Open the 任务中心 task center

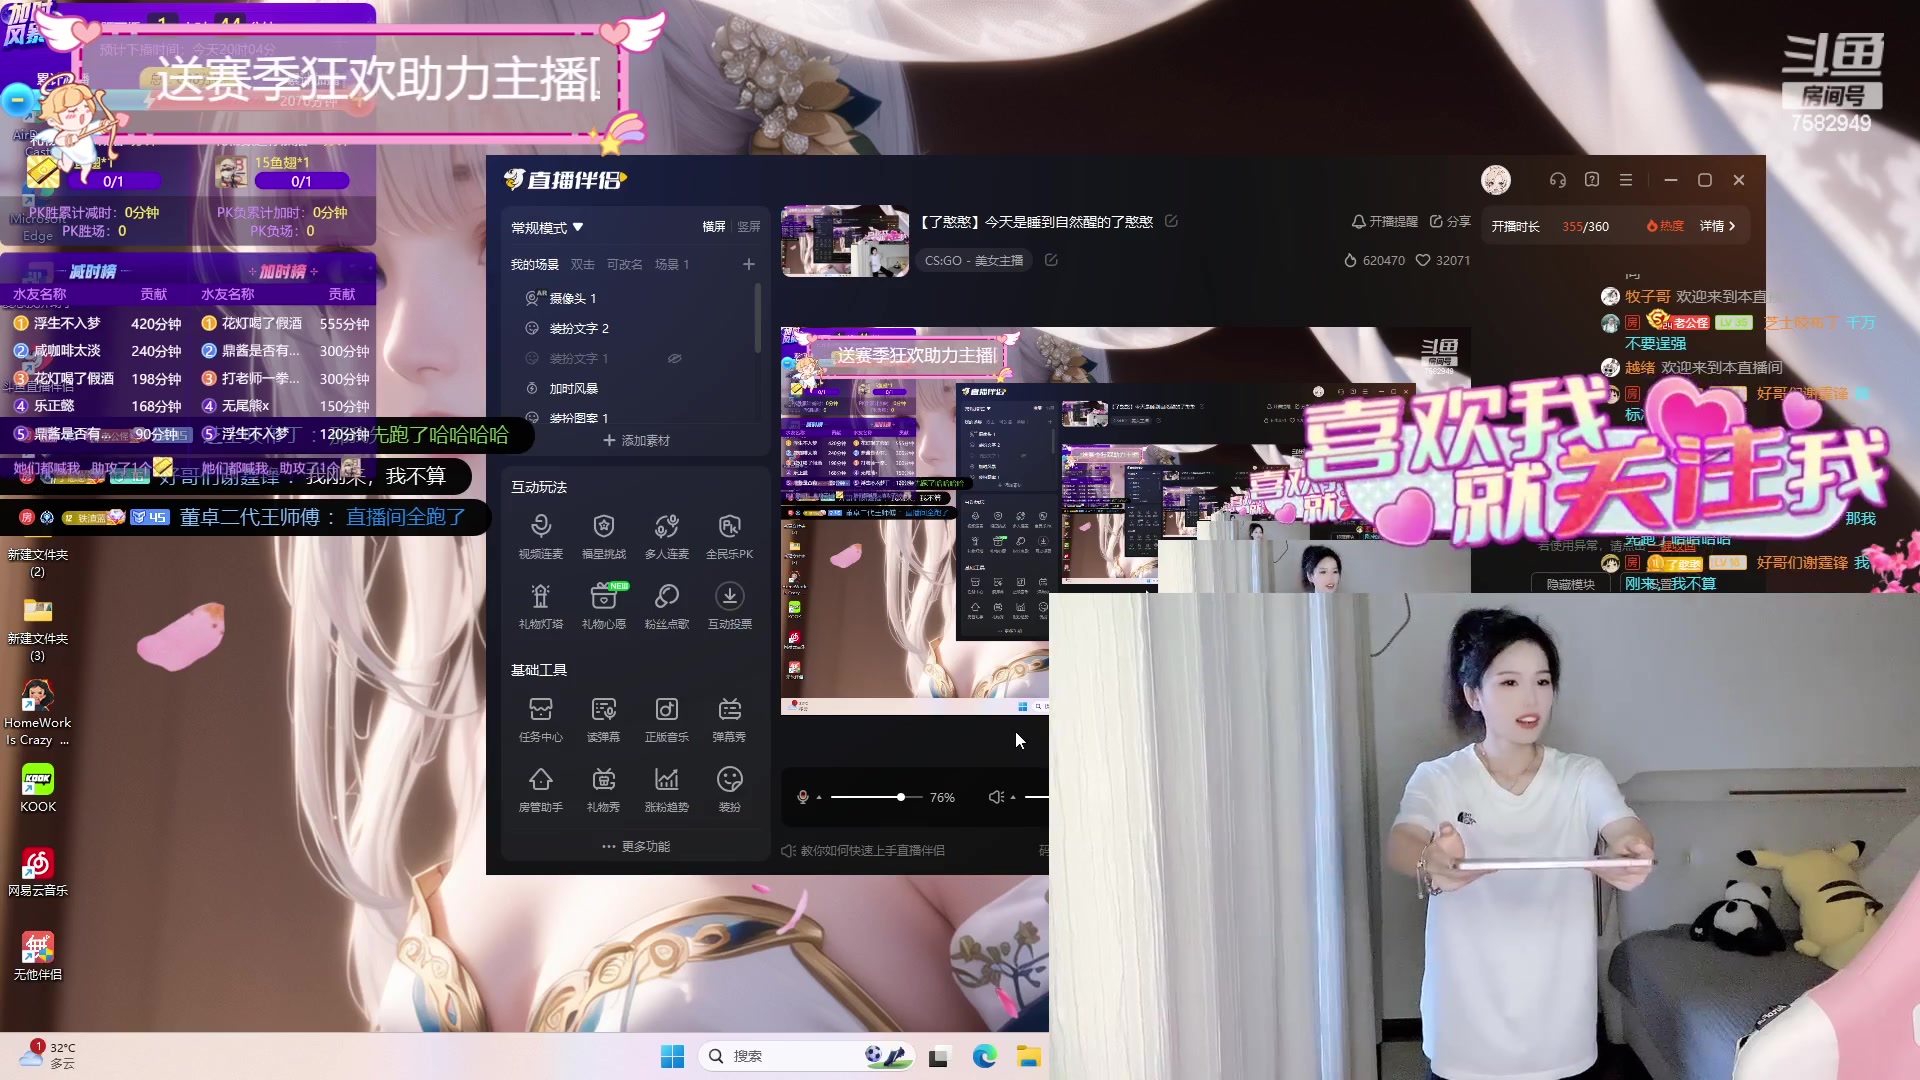pos(540,719)
